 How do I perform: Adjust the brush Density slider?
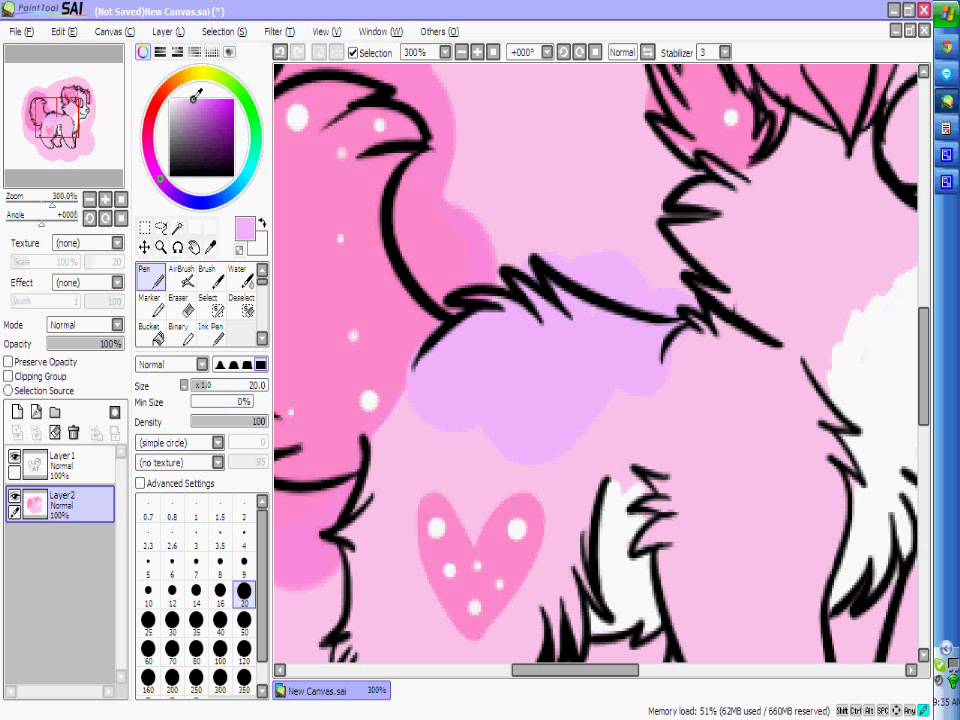point(230,422)
